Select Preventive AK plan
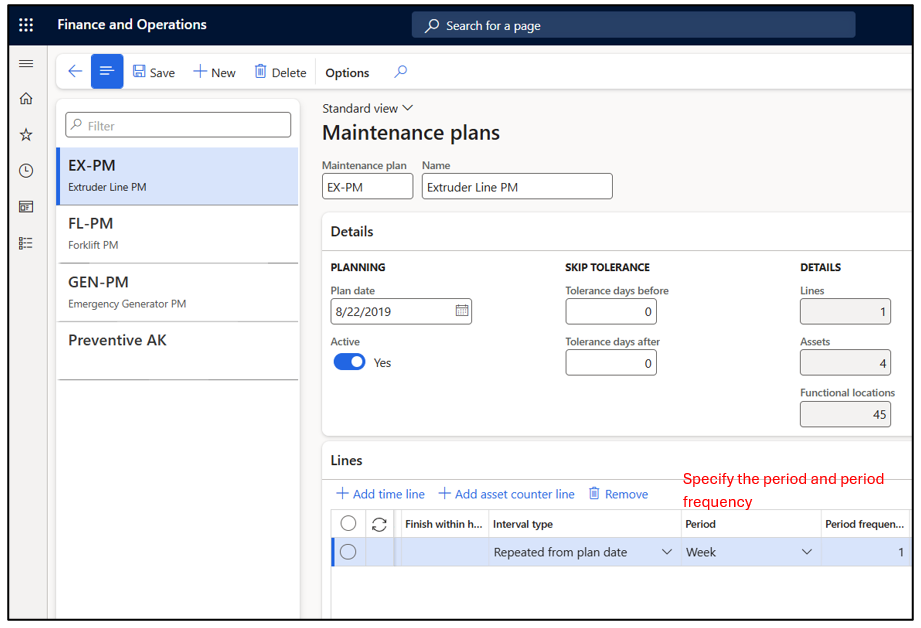Image resolution: width=921 pixels, height=628 pixels. tap(177, 350)
